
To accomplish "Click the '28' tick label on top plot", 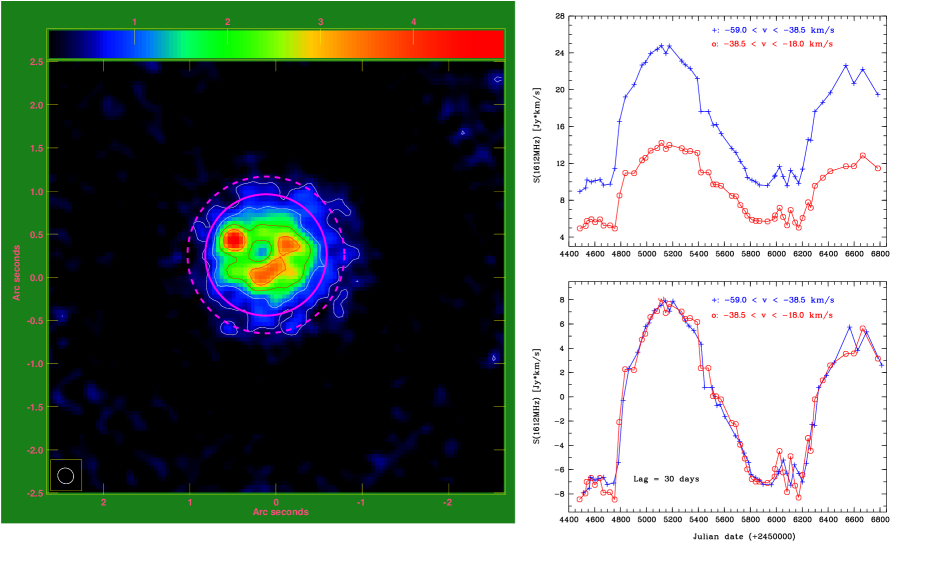I will coord(560,17).
